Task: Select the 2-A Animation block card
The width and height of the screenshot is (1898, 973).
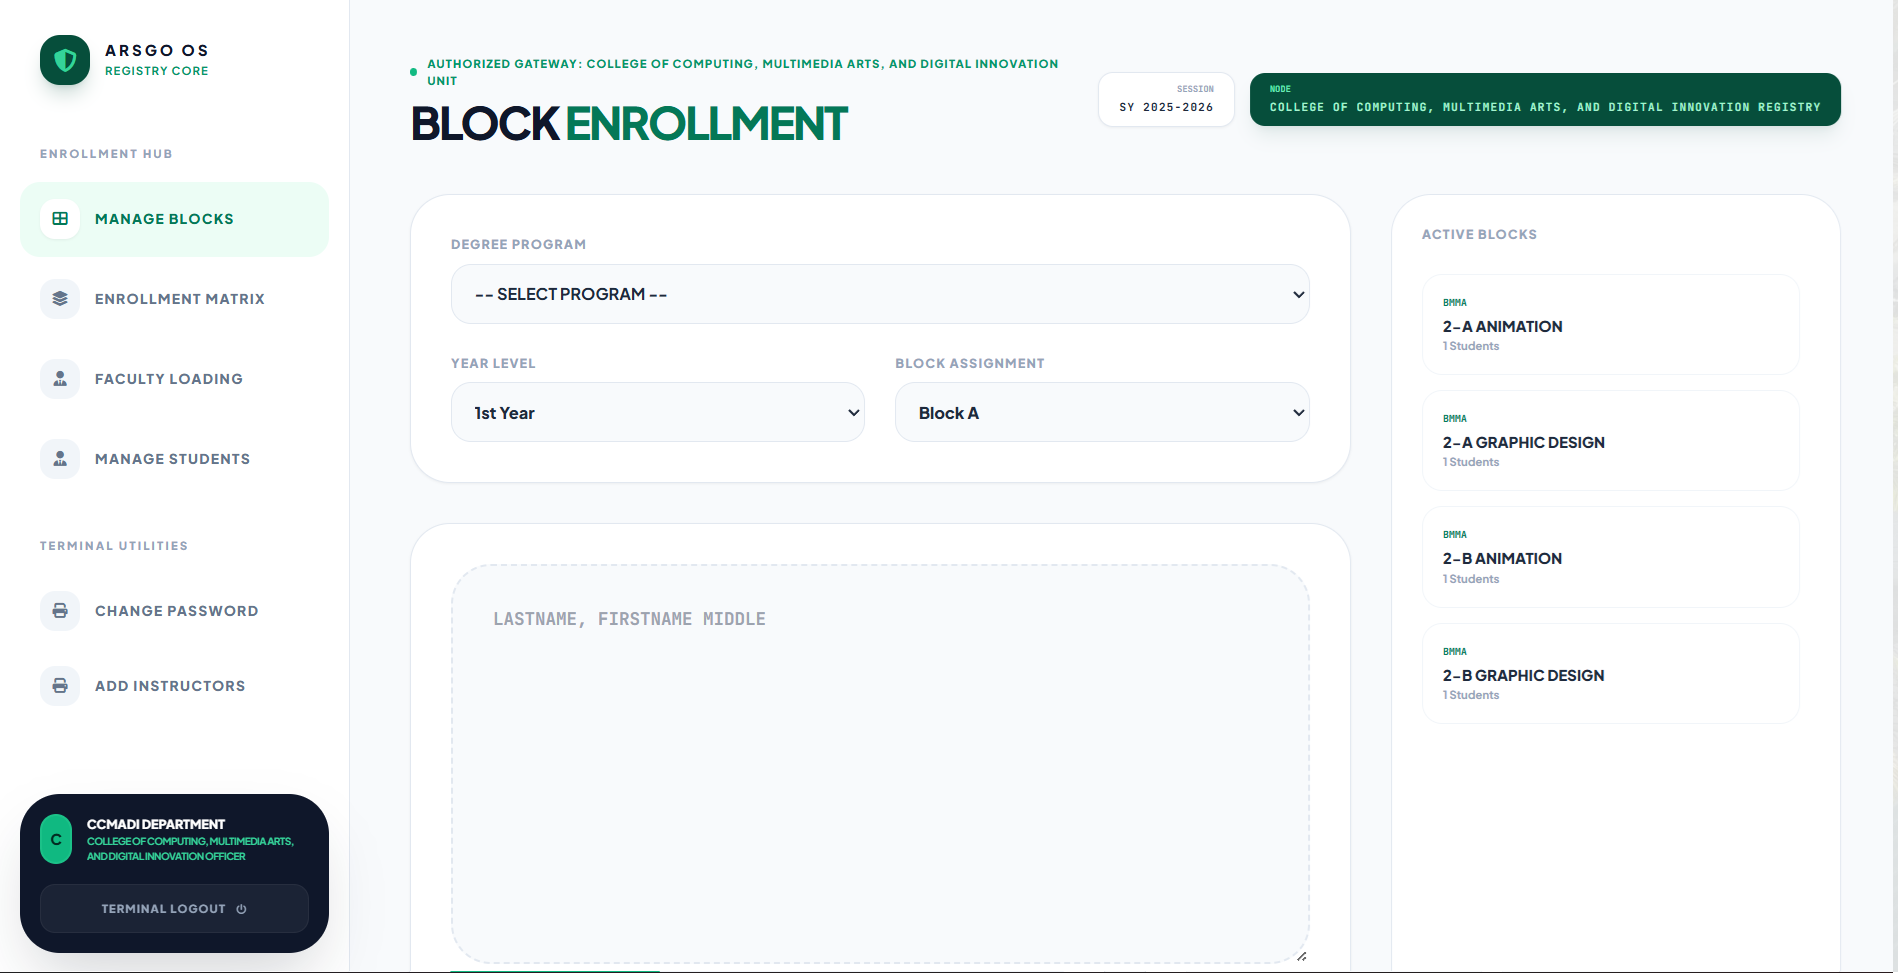Action: pos(1609,325)
